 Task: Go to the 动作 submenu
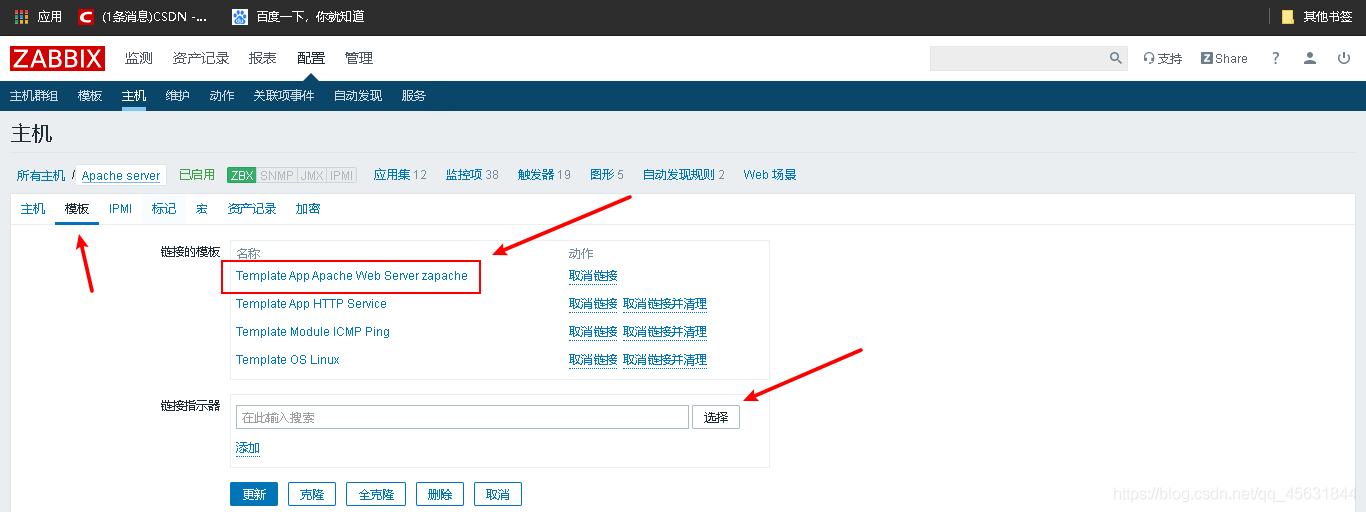point(222,96)
